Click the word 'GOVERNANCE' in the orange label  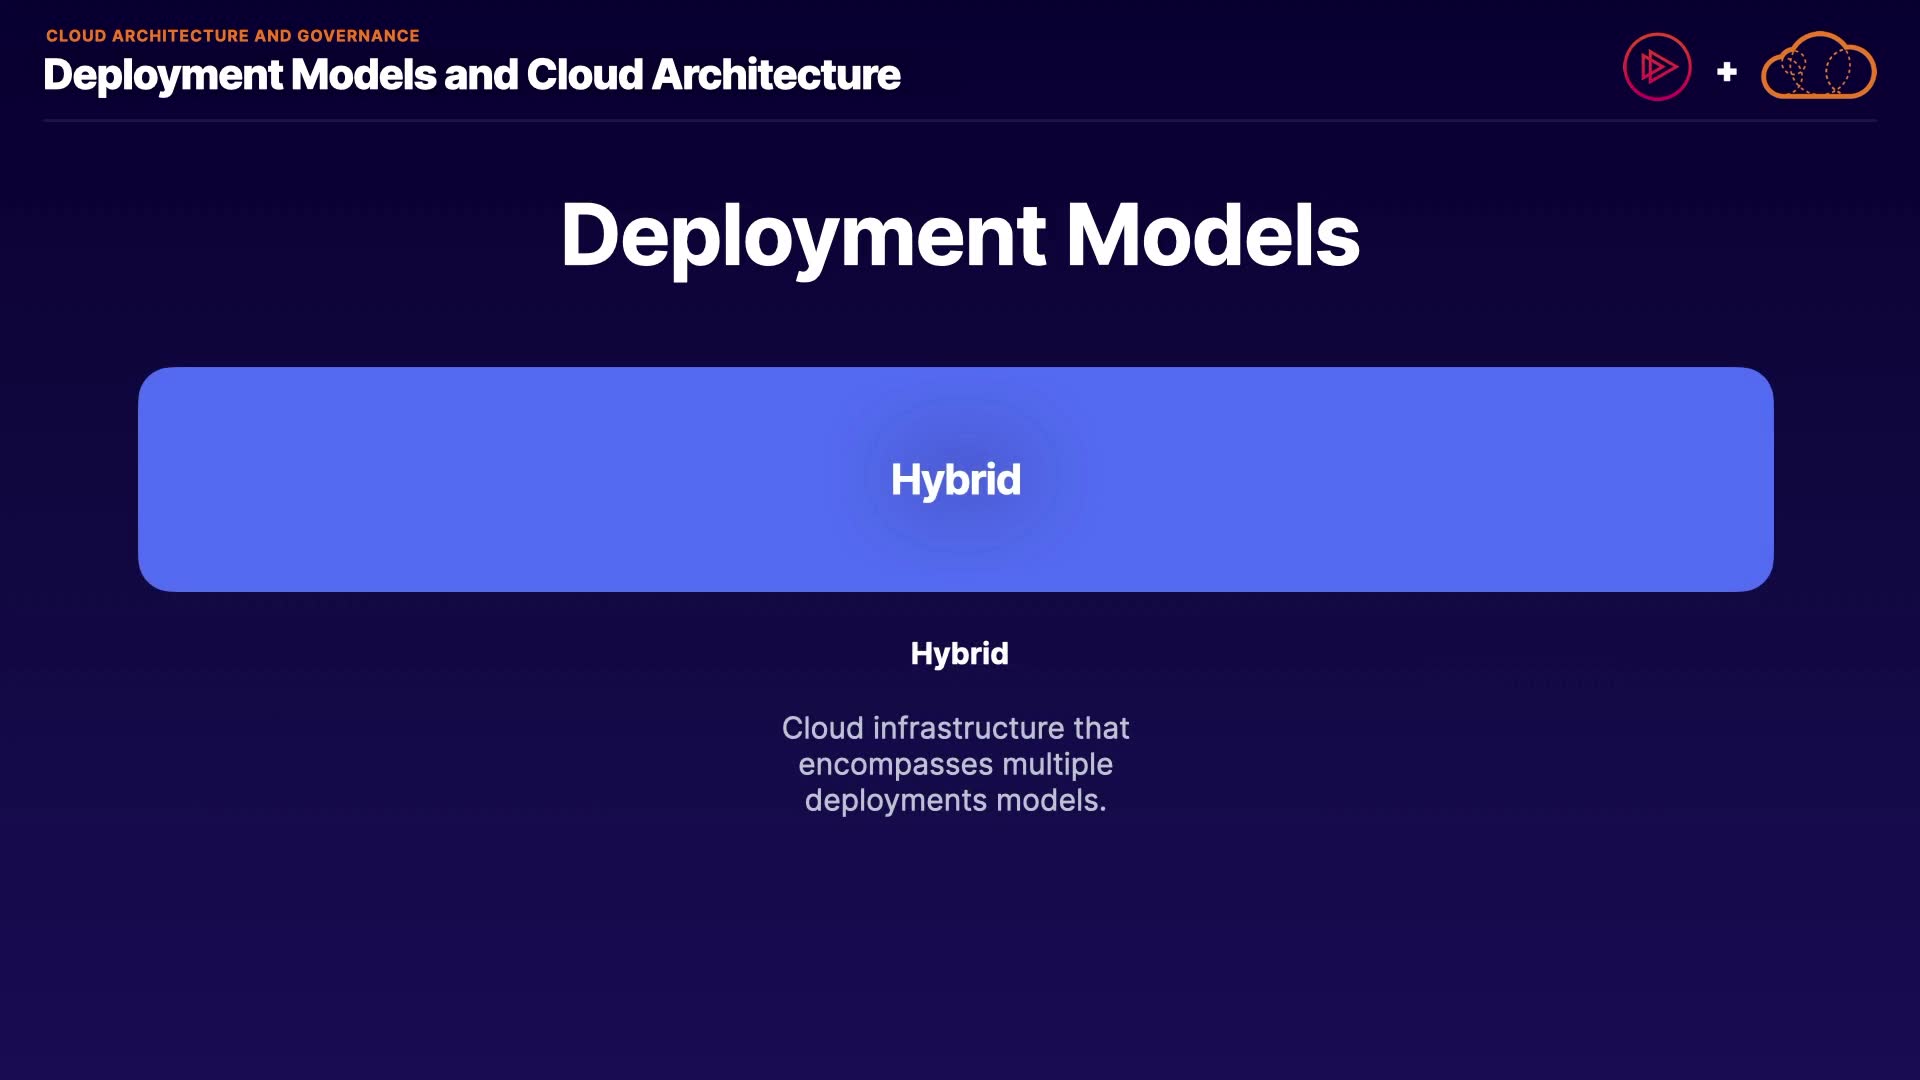[358, 36]
